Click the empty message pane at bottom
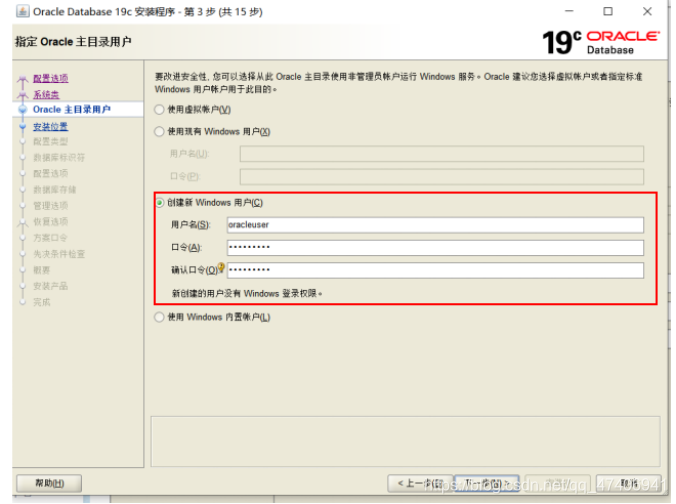 click(x=405, y=441)
